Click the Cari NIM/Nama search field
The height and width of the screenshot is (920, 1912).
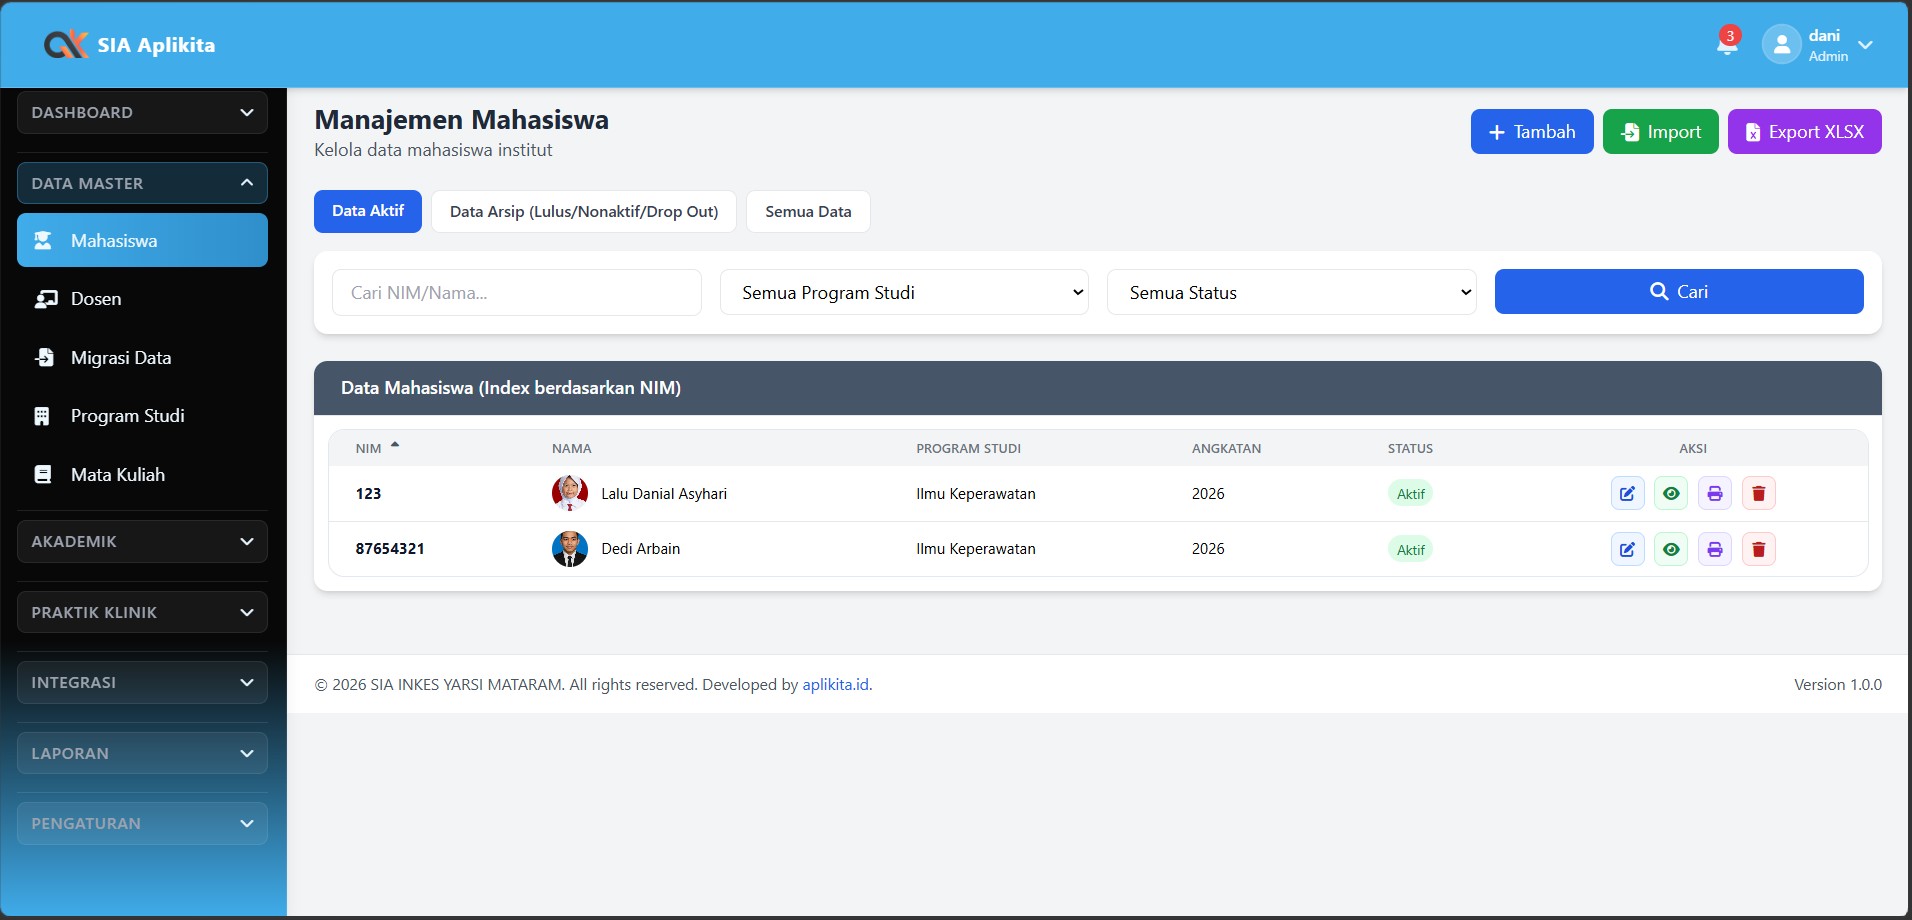pos(516,292)
